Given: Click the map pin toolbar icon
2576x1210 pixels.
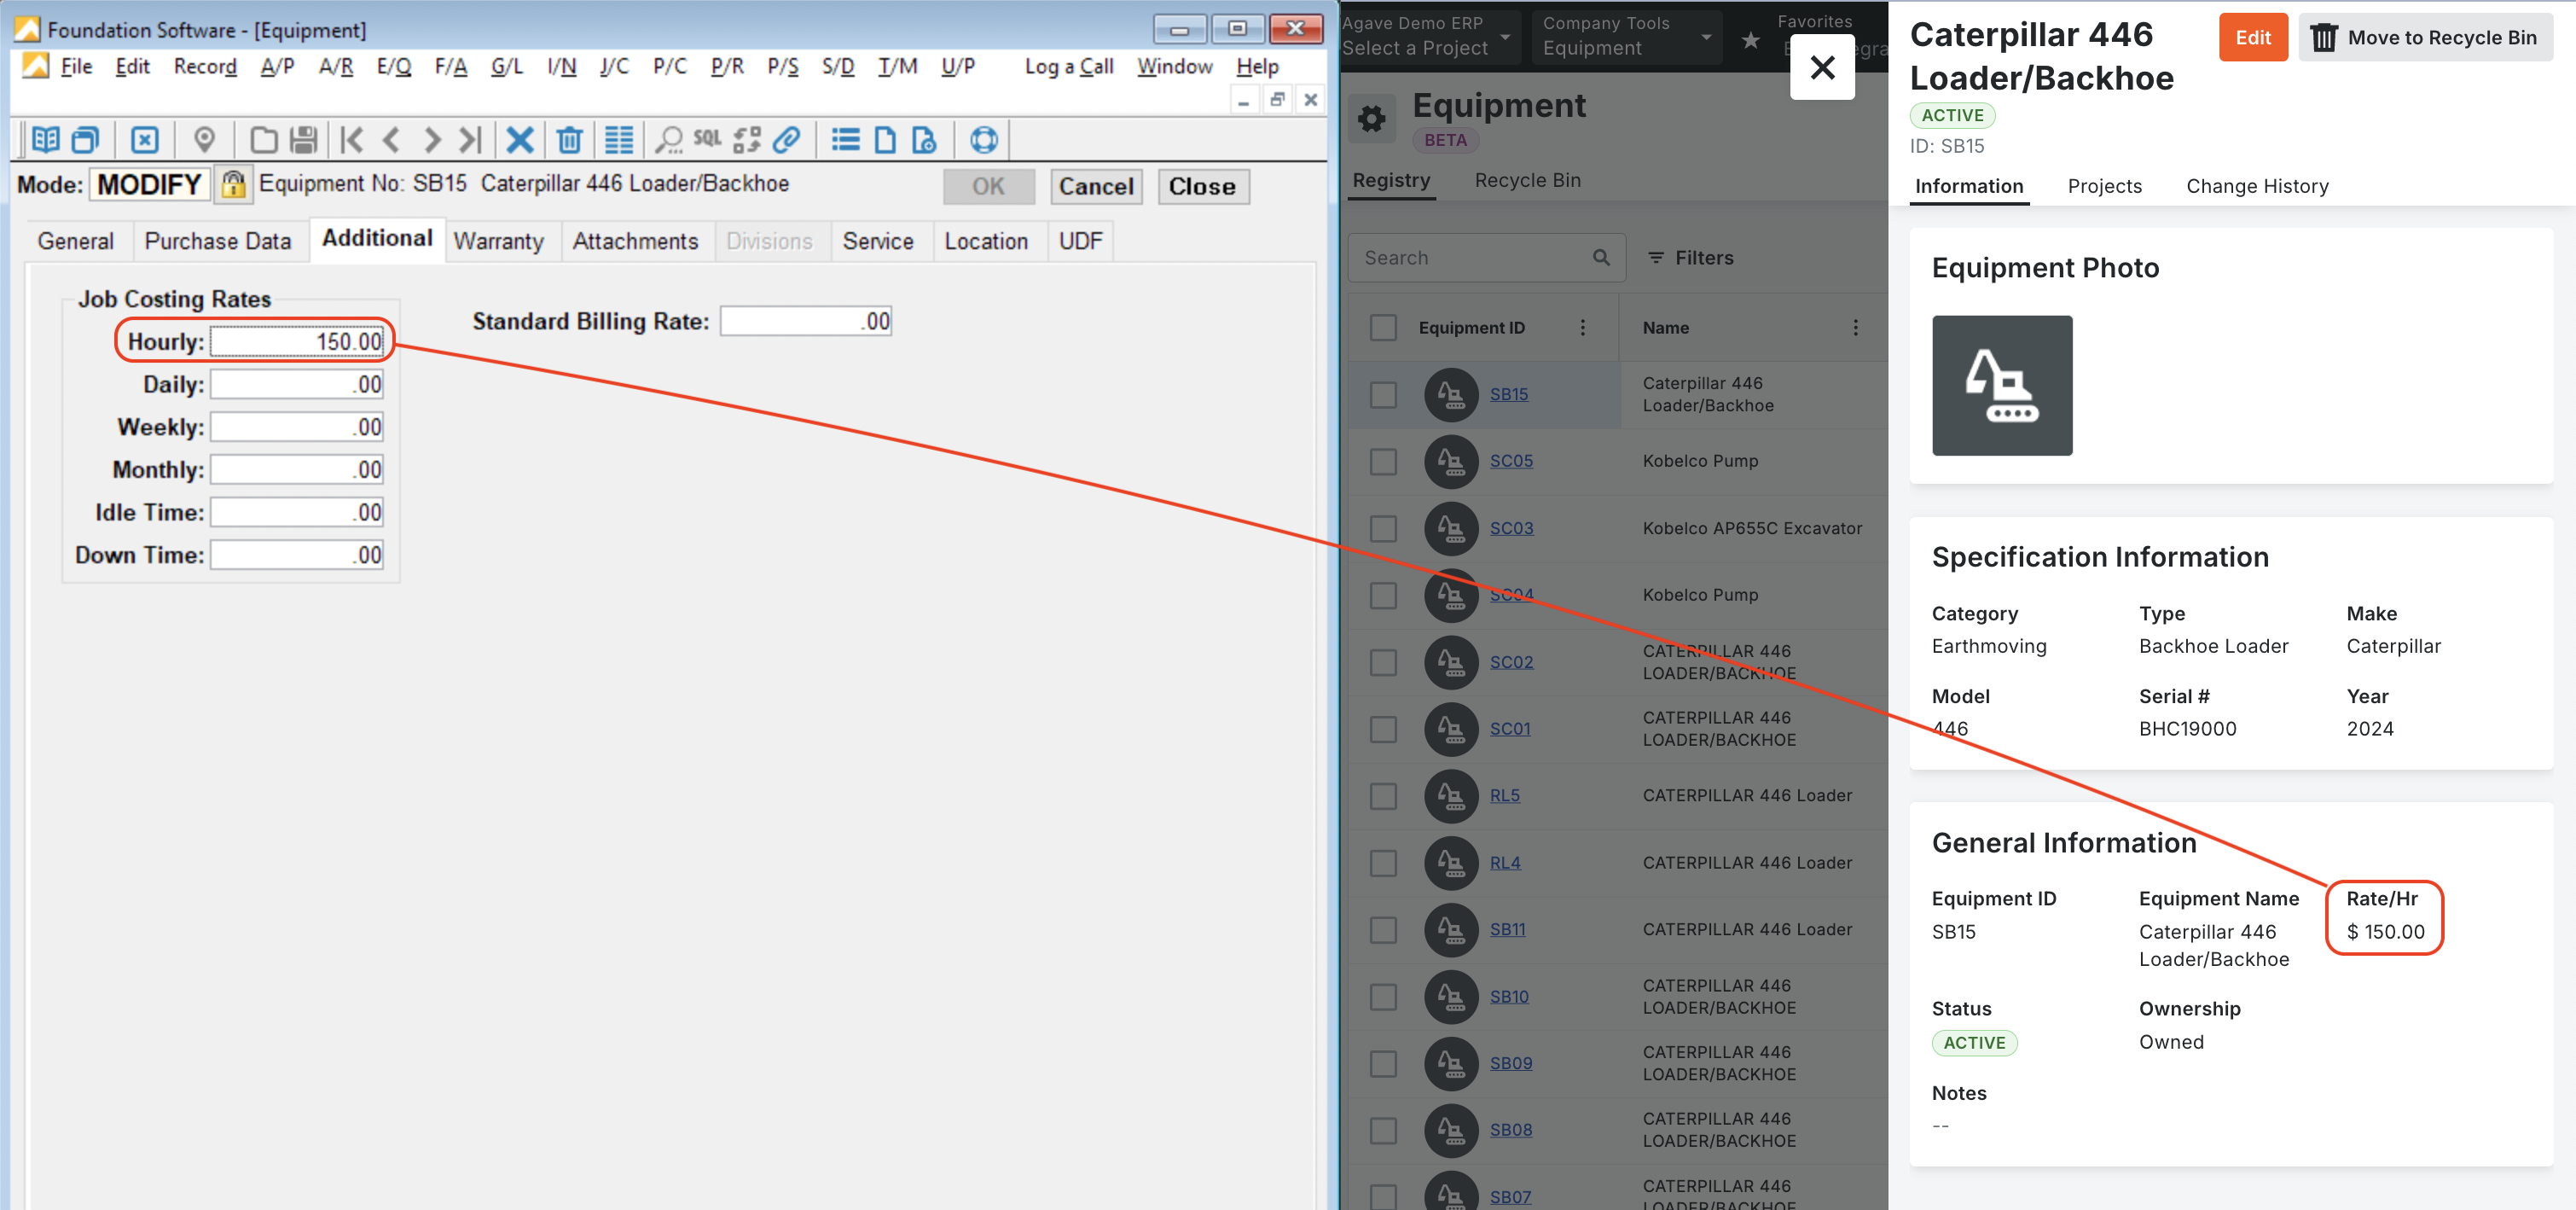Looking at the screenshot, I should 204,139.
